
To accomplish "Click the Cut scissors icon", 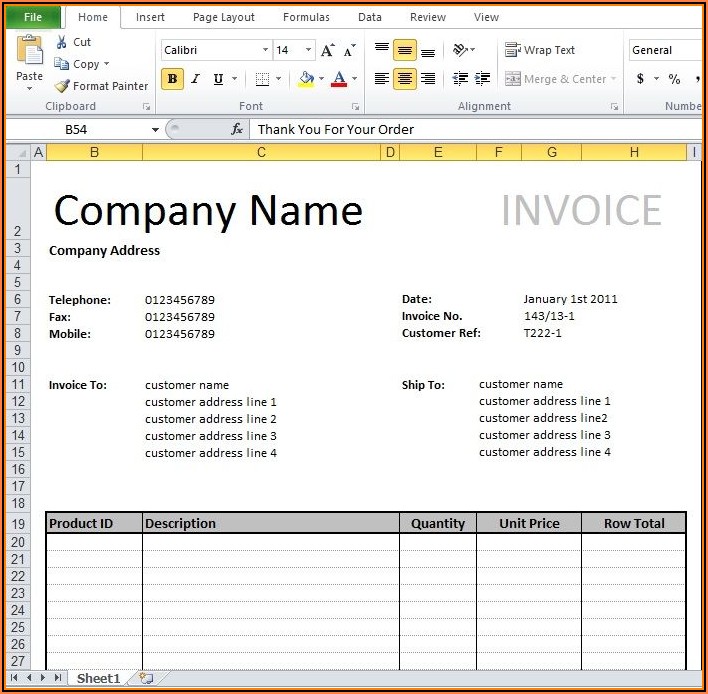I will 62,42.
